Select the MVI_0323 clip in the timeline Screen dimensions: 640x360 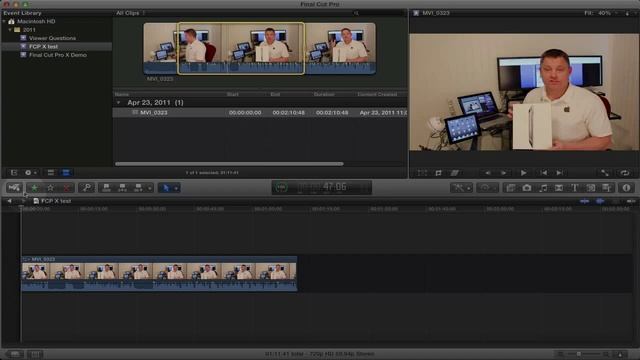click(159, 273)
